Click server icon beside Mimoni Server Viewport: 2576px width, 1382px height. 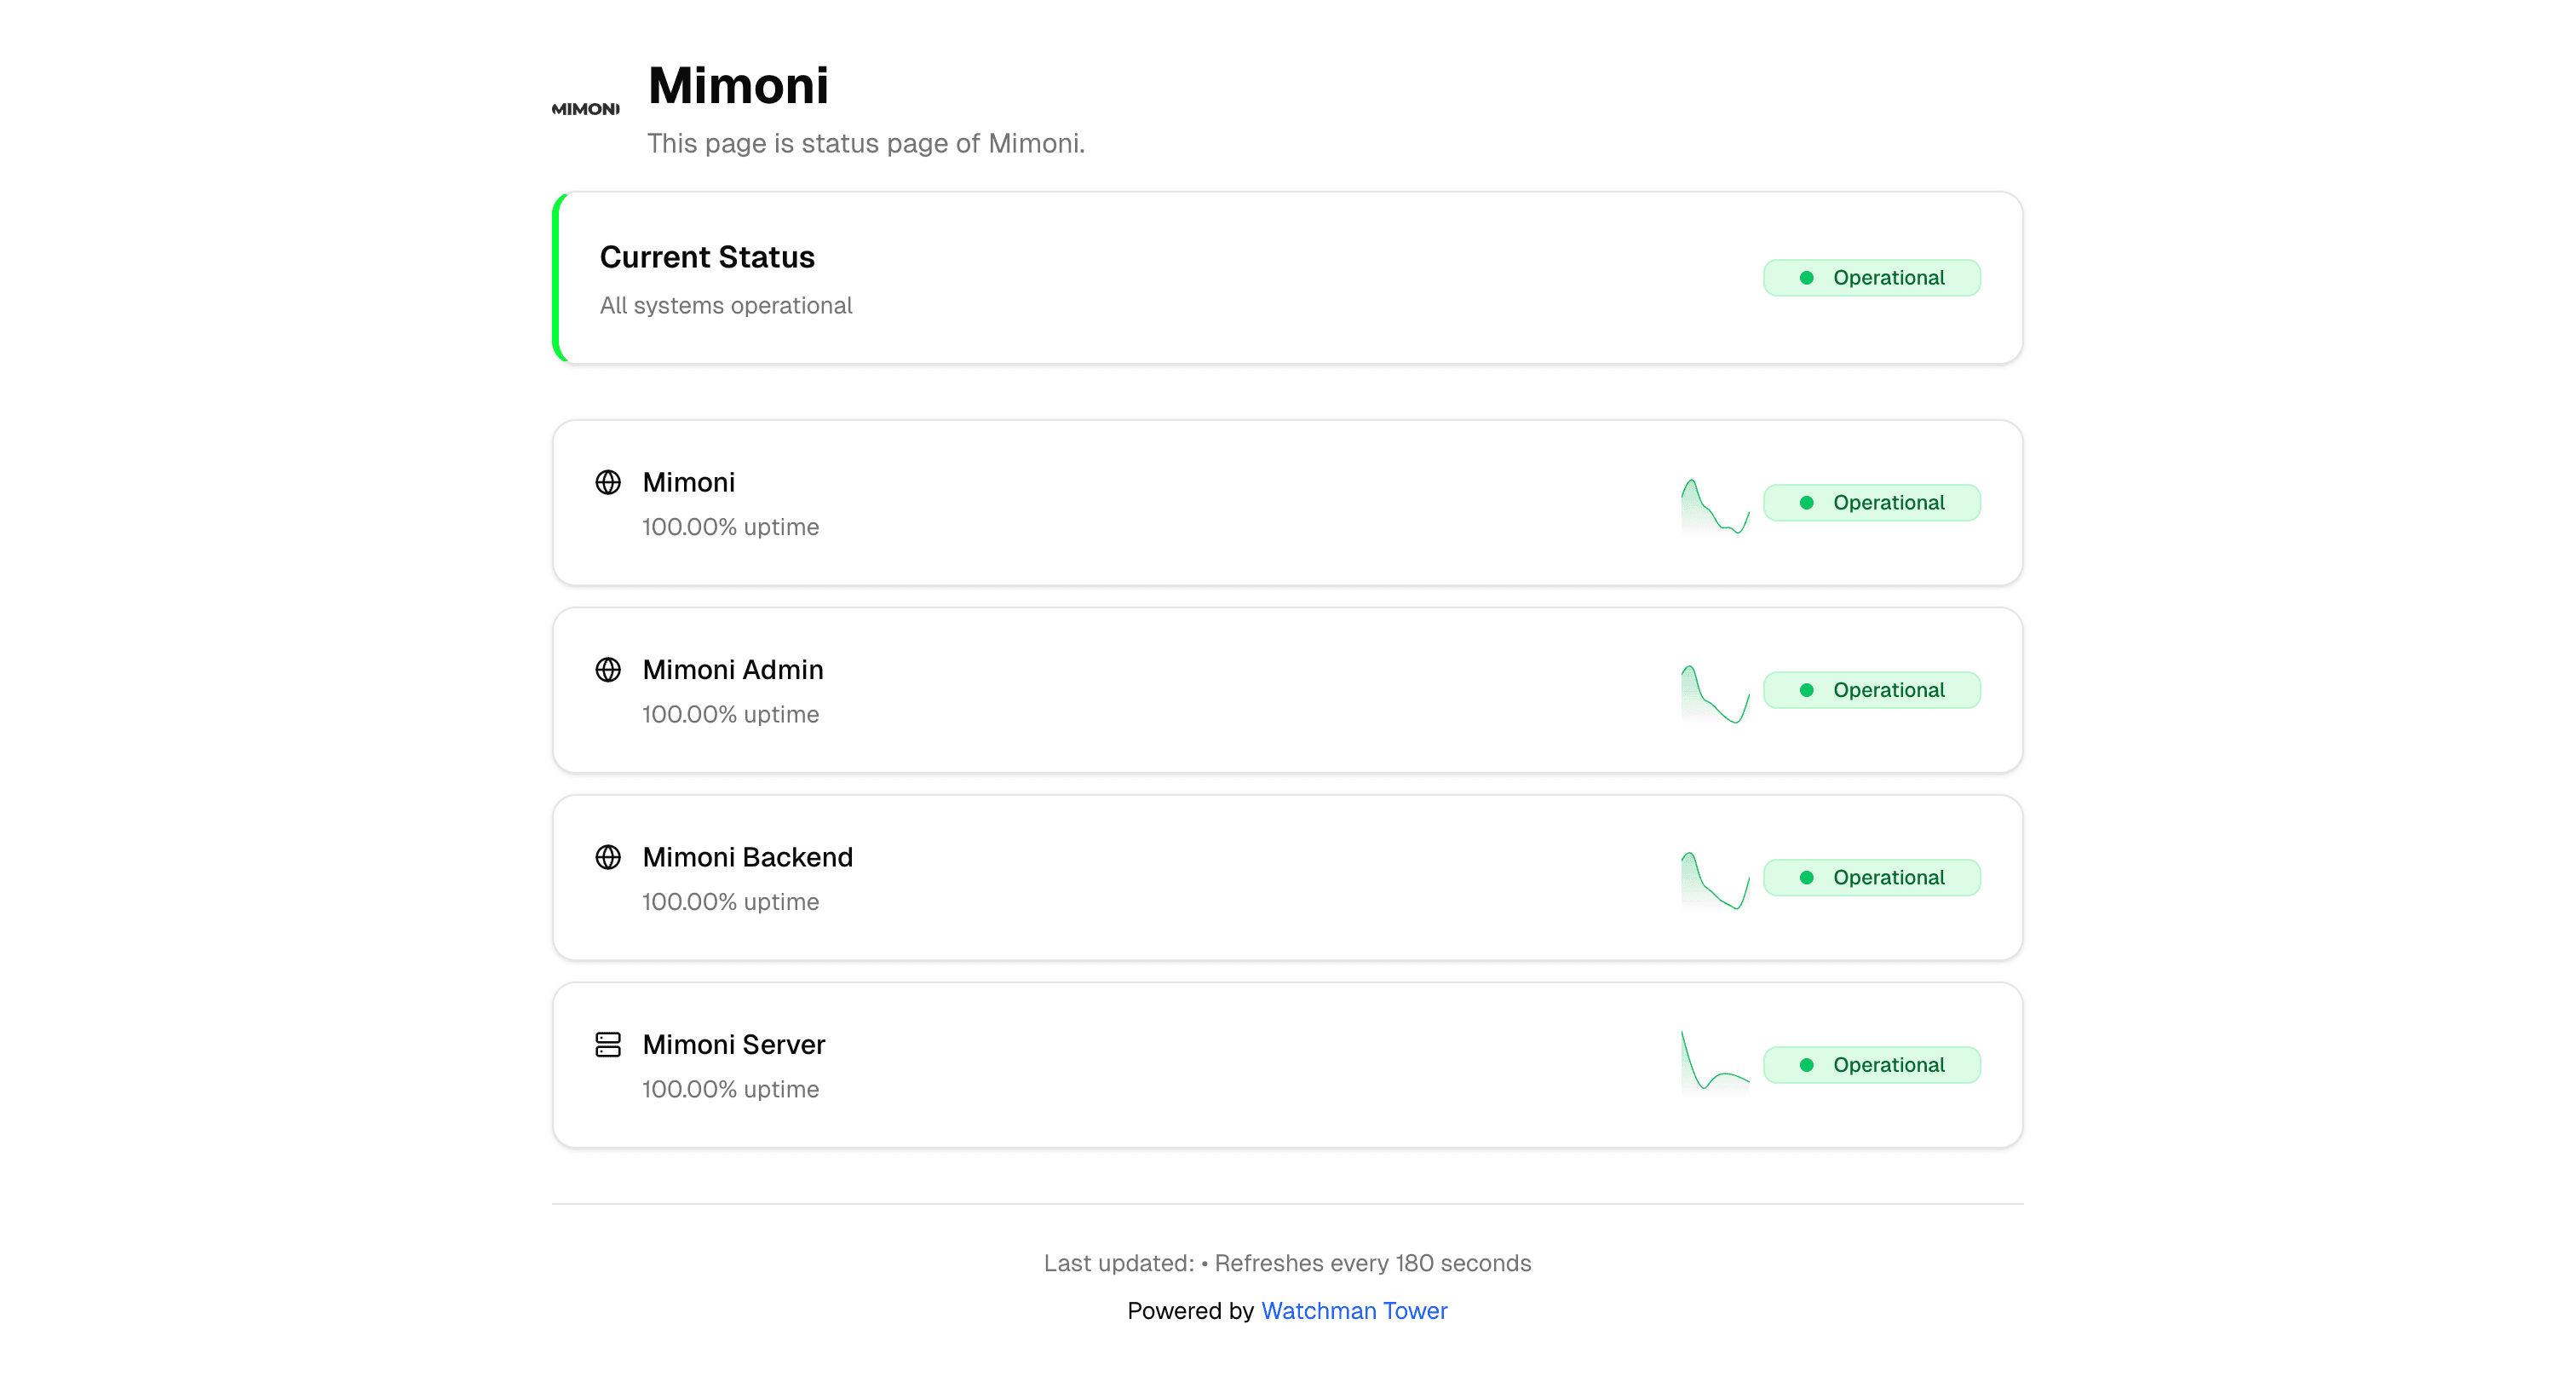tap(608, 1044)
